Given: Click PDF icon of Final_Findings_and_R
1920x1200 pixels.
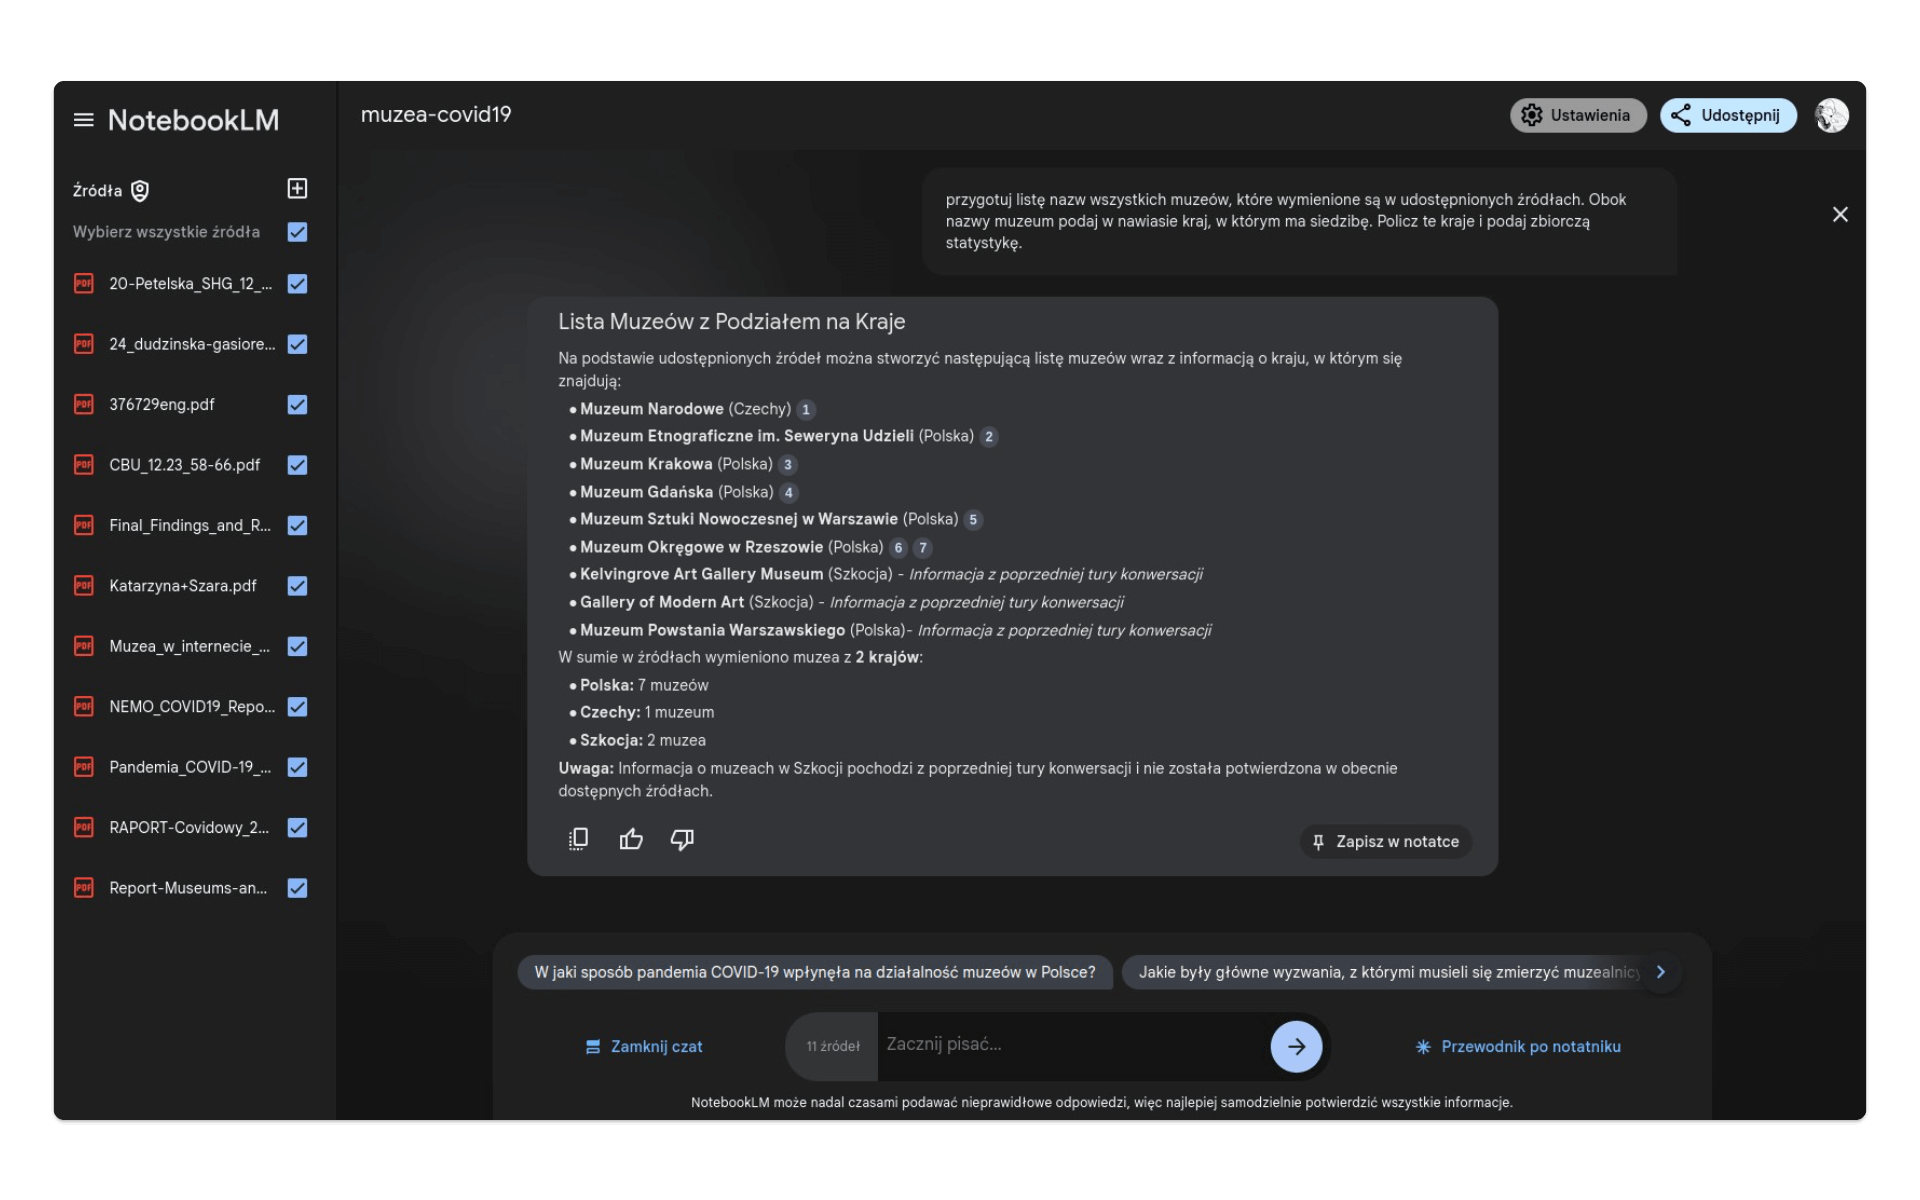Looking at the screenshot, I should 84,525.
